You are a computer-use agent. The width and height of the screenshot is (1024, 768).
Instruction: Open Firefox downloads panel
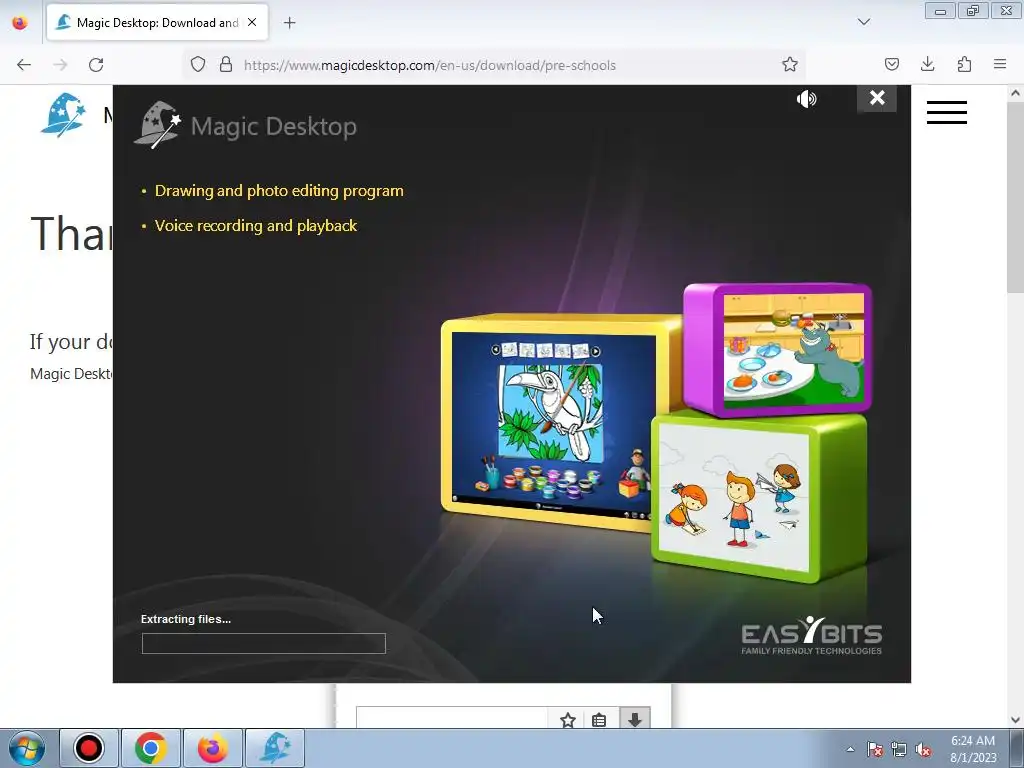(x=927, y=64)
